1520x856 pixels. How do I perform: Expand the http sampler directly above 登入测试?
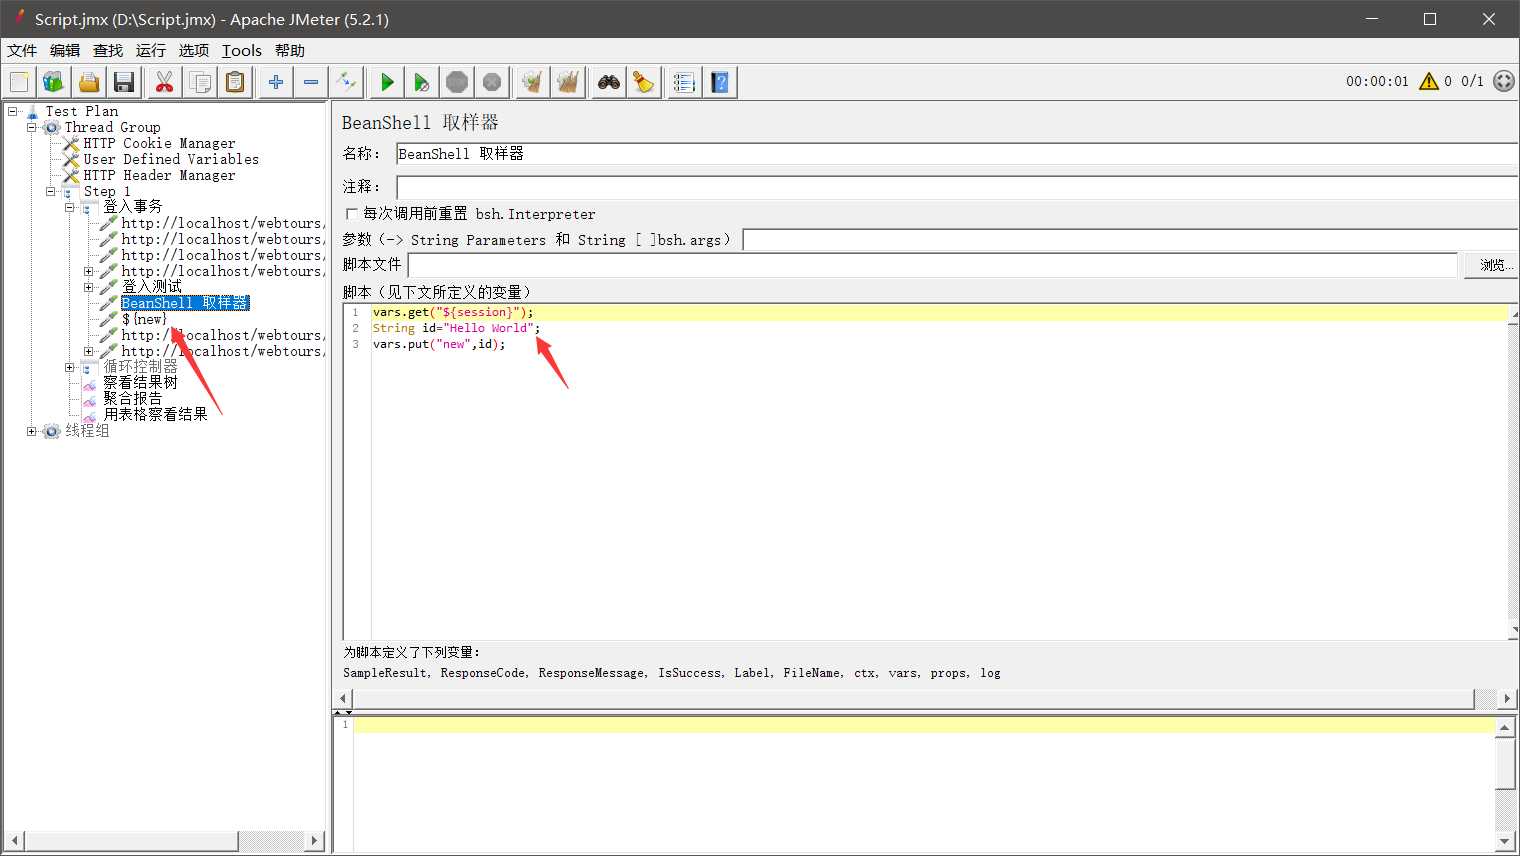pyautogui.click(x=88, y=271)
